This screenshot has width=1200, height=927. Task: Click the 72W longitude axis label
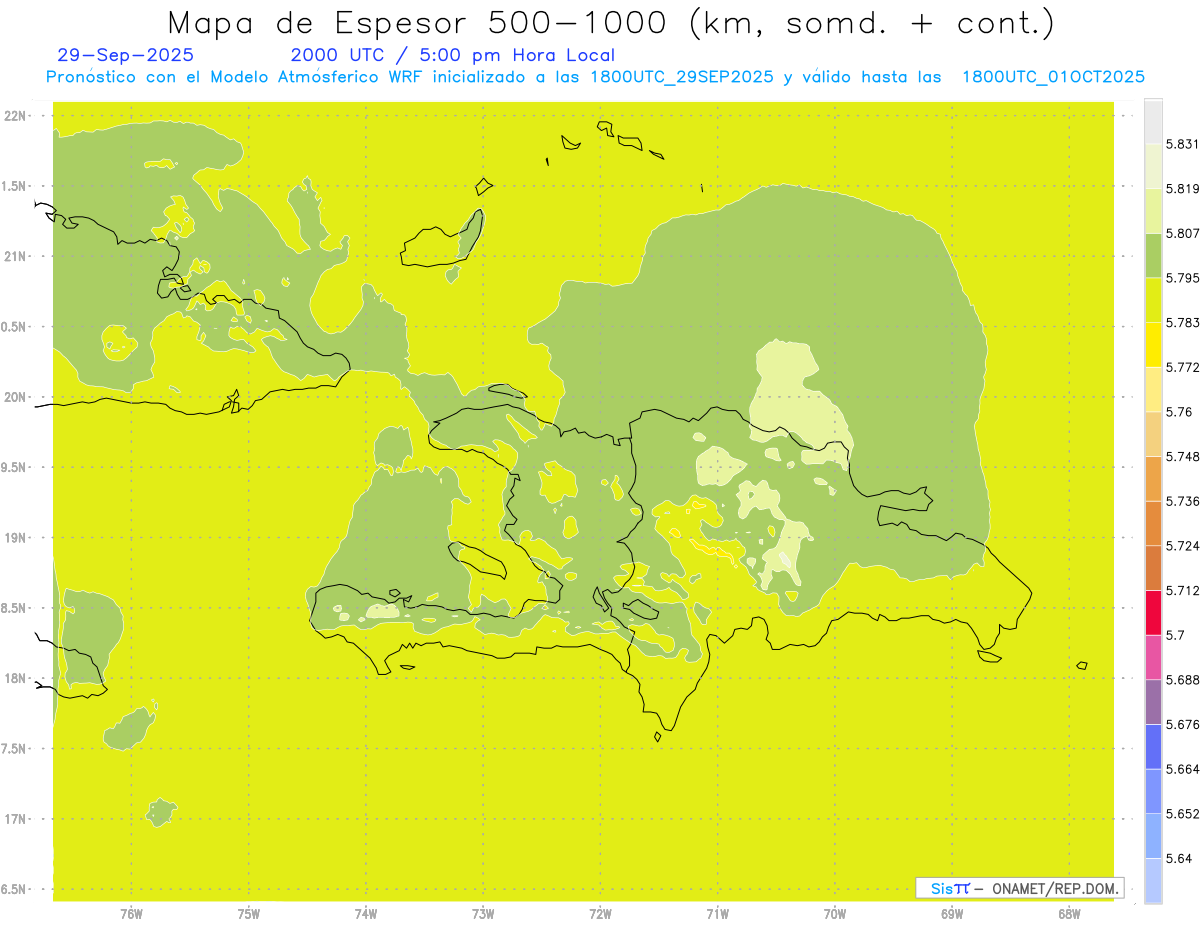tap(600, 913)
